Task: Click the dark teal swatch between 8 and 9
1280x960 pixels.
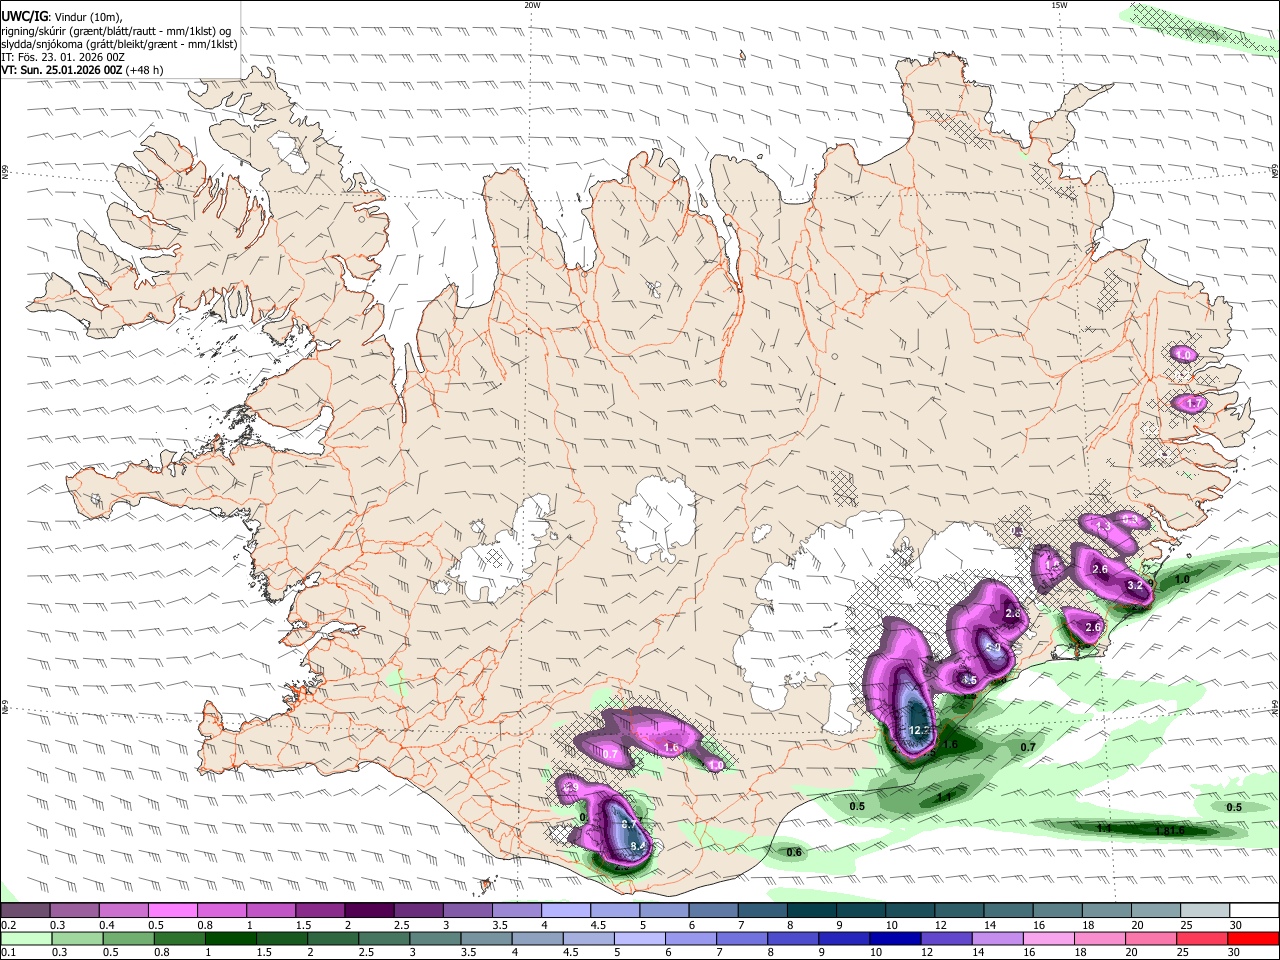Action: [x=810, y=910]
